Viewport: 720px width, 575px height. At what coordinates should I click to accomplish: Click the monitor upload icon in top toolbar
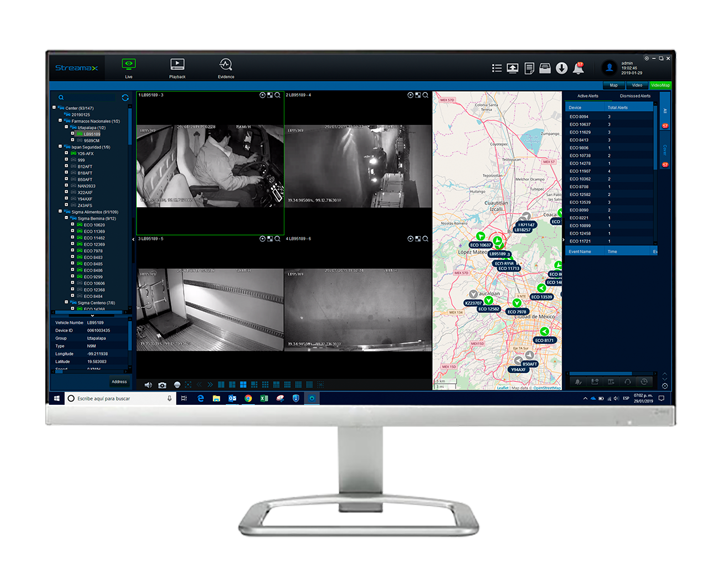512,68
